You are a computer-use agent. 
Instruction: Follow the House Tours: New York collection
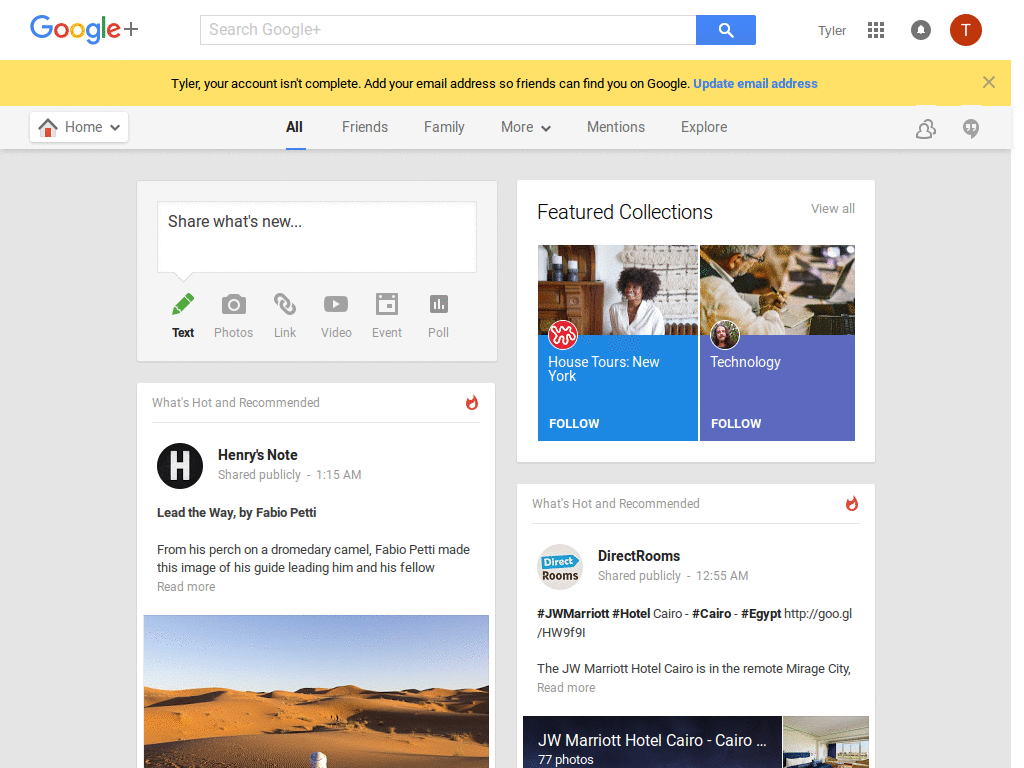pyautogui.click(x=574, y=423)
